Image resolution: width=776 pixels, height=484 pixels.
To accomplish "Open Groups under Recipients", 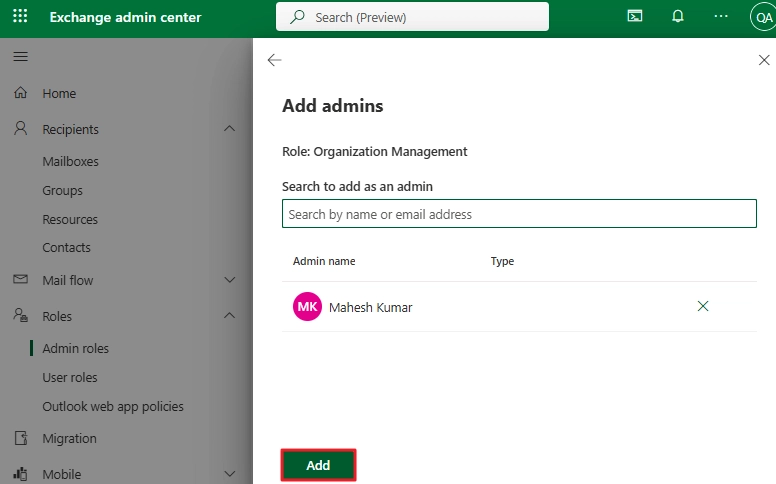I will click(x=62, y=191).
